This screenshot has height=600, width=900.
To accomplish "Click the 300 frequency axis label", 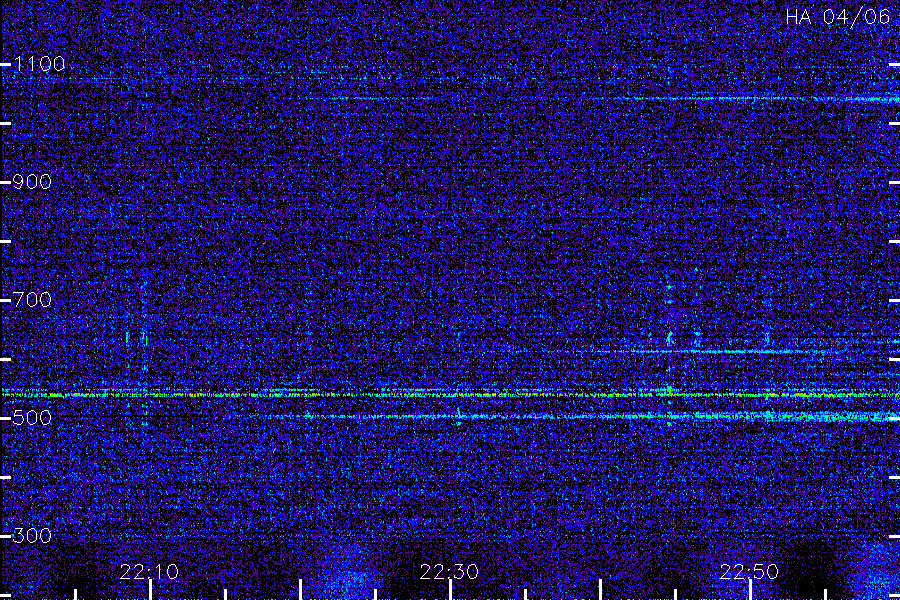I will tap(32, 536).
